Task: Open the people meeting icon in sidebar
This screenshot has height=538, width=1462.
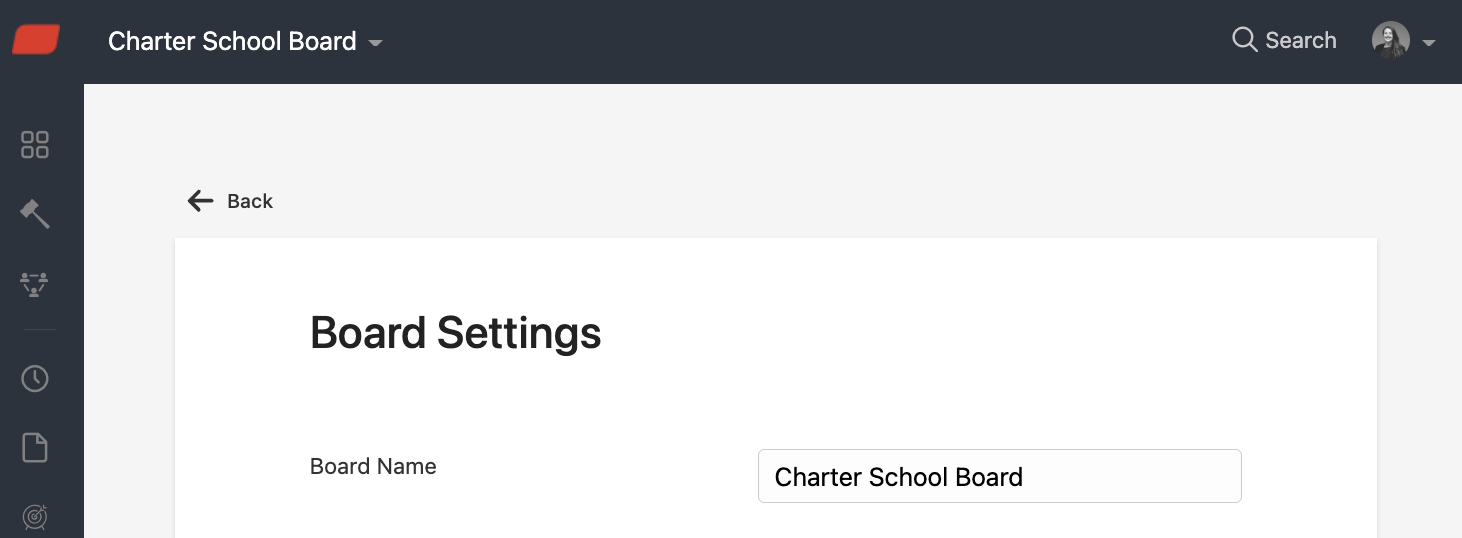Action: pyautogui.click(x=35, y=284)
